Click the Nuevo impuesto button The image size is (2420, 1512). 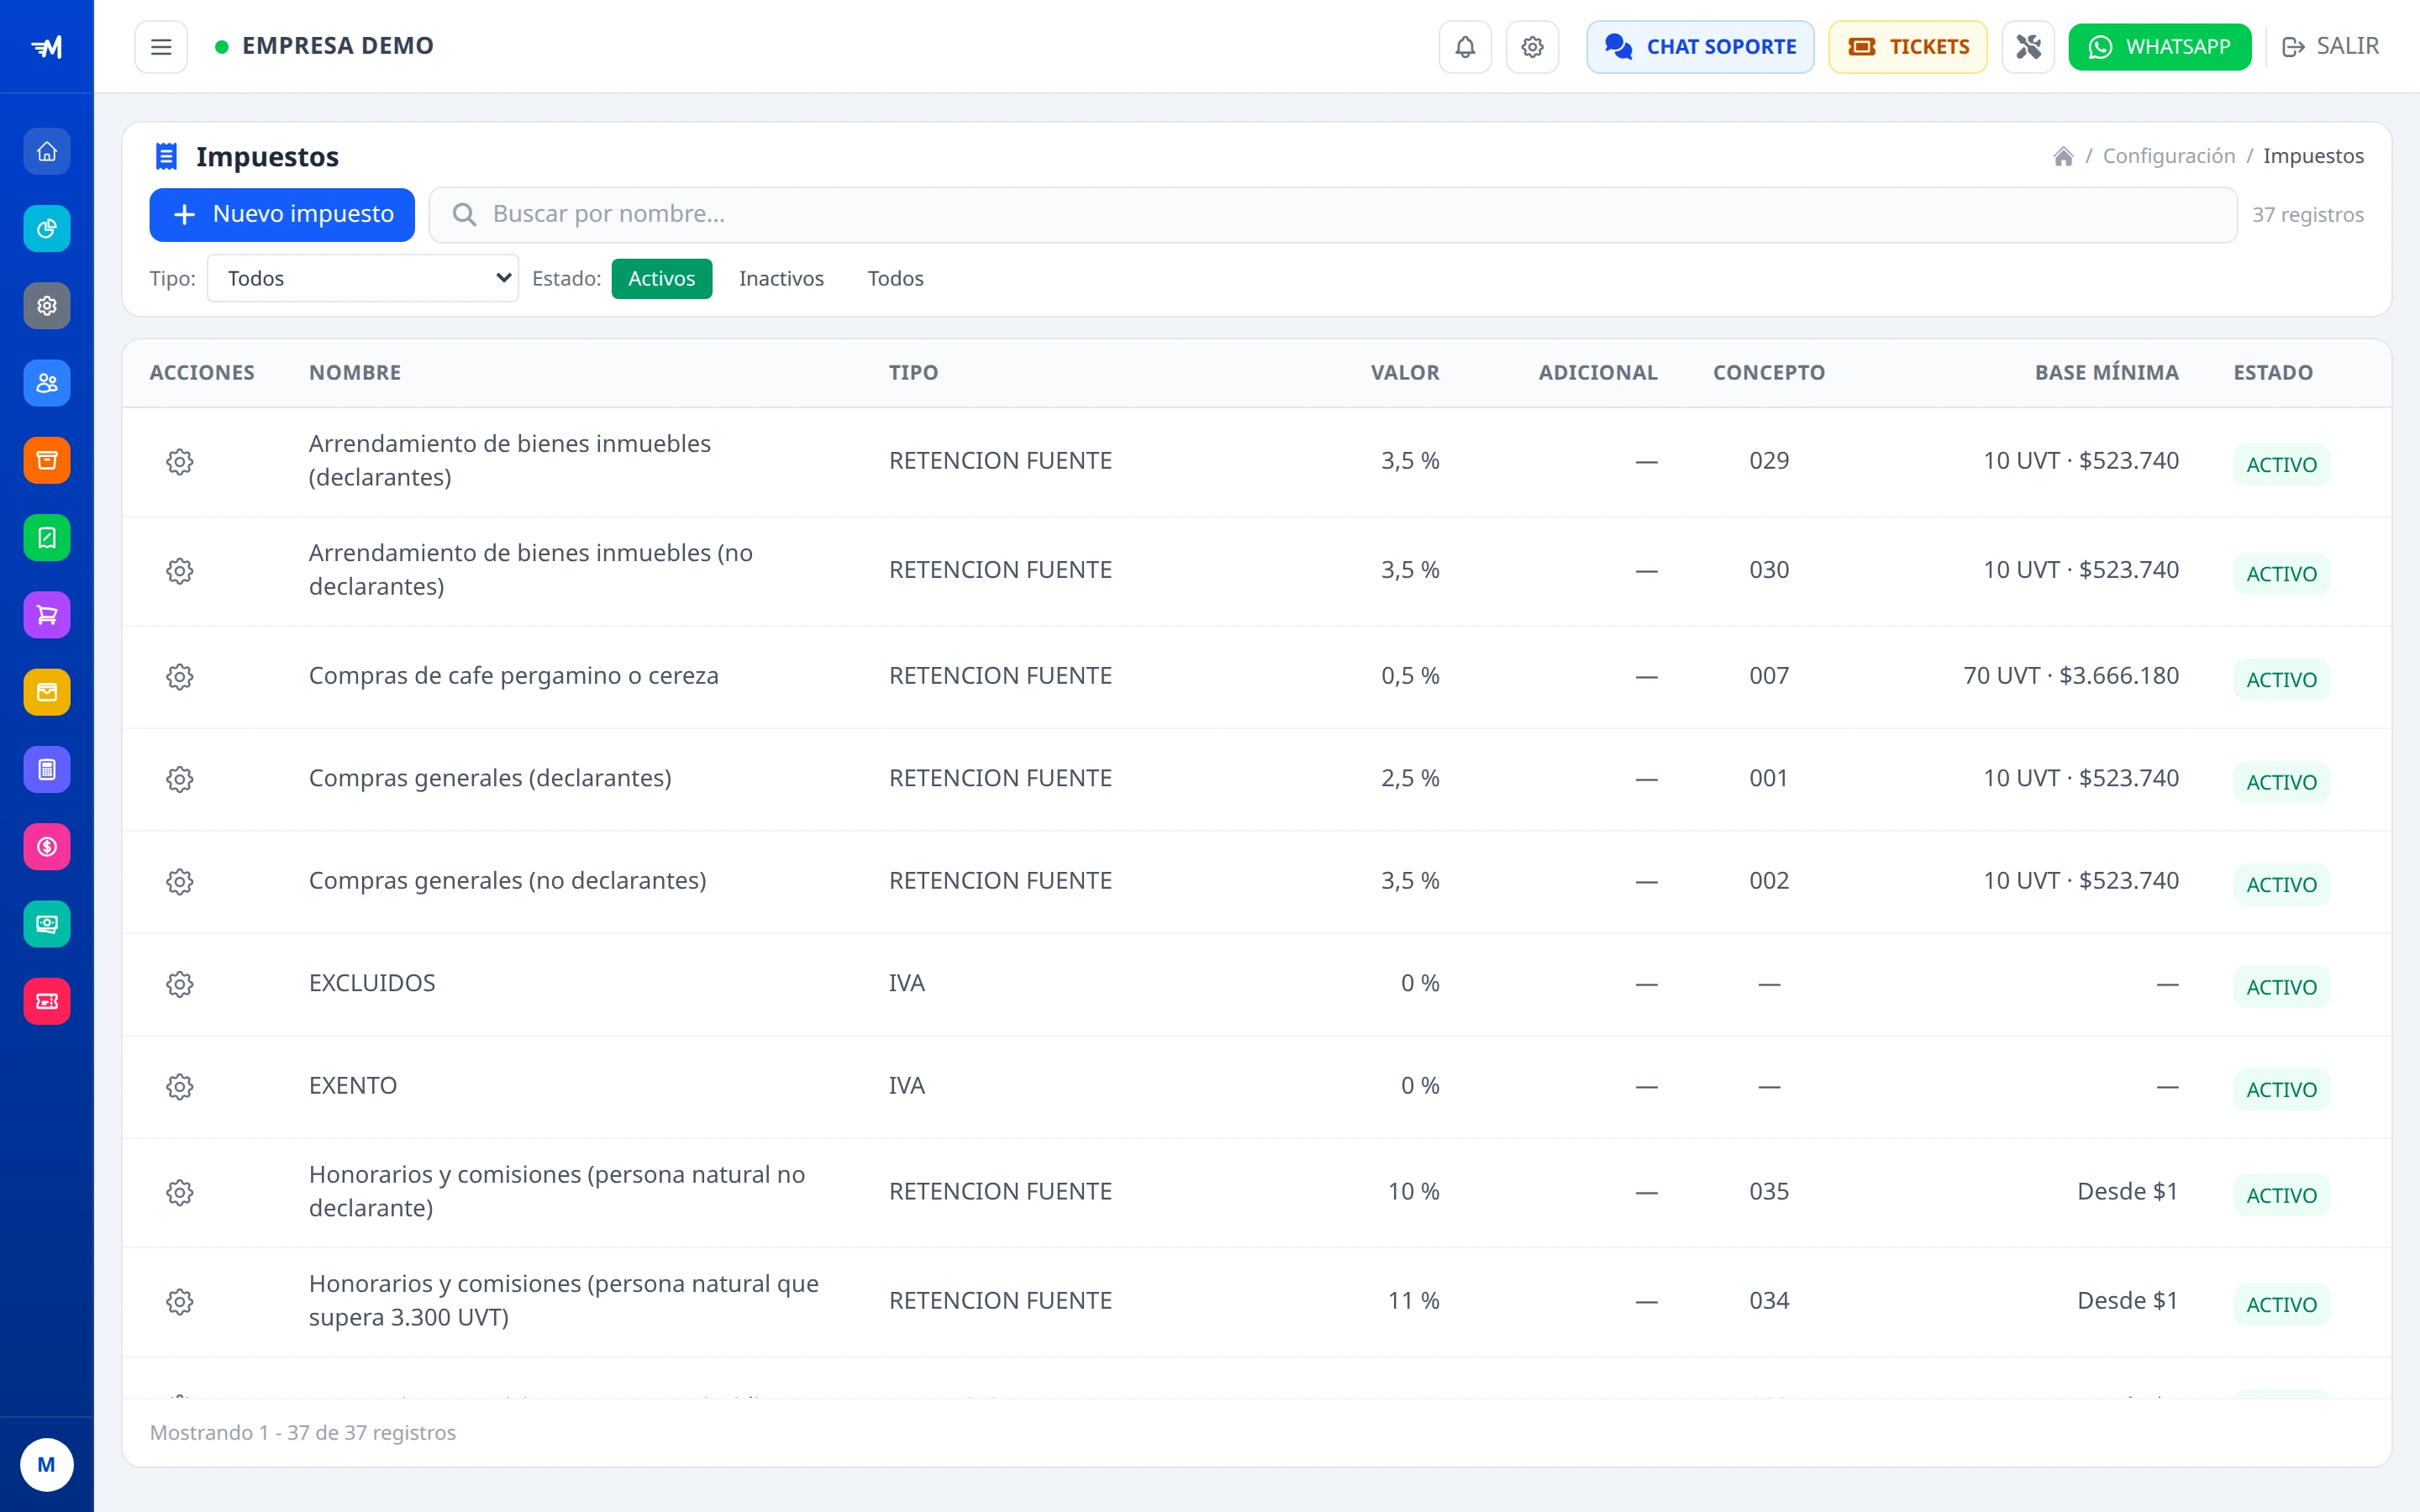coord(282,214)
